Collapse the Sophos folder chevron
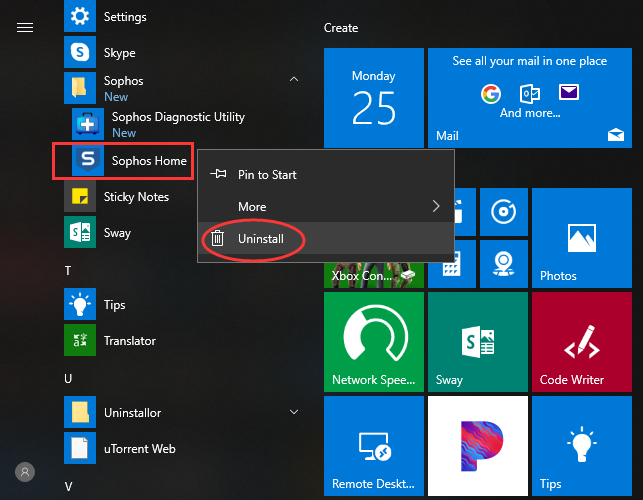Screen dimensions: 643x500 [294, 79]
